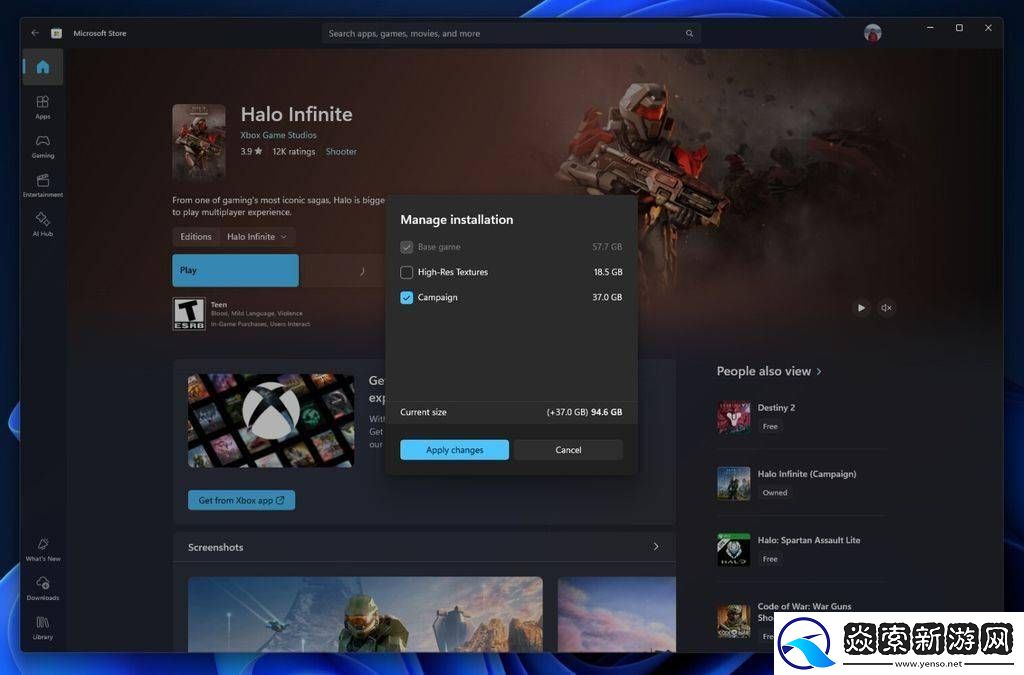Image resolution: width=1024 pixels, height=675 pixels.
Task: Expand the People also view chevron
Action: click(x=819, y=371)
